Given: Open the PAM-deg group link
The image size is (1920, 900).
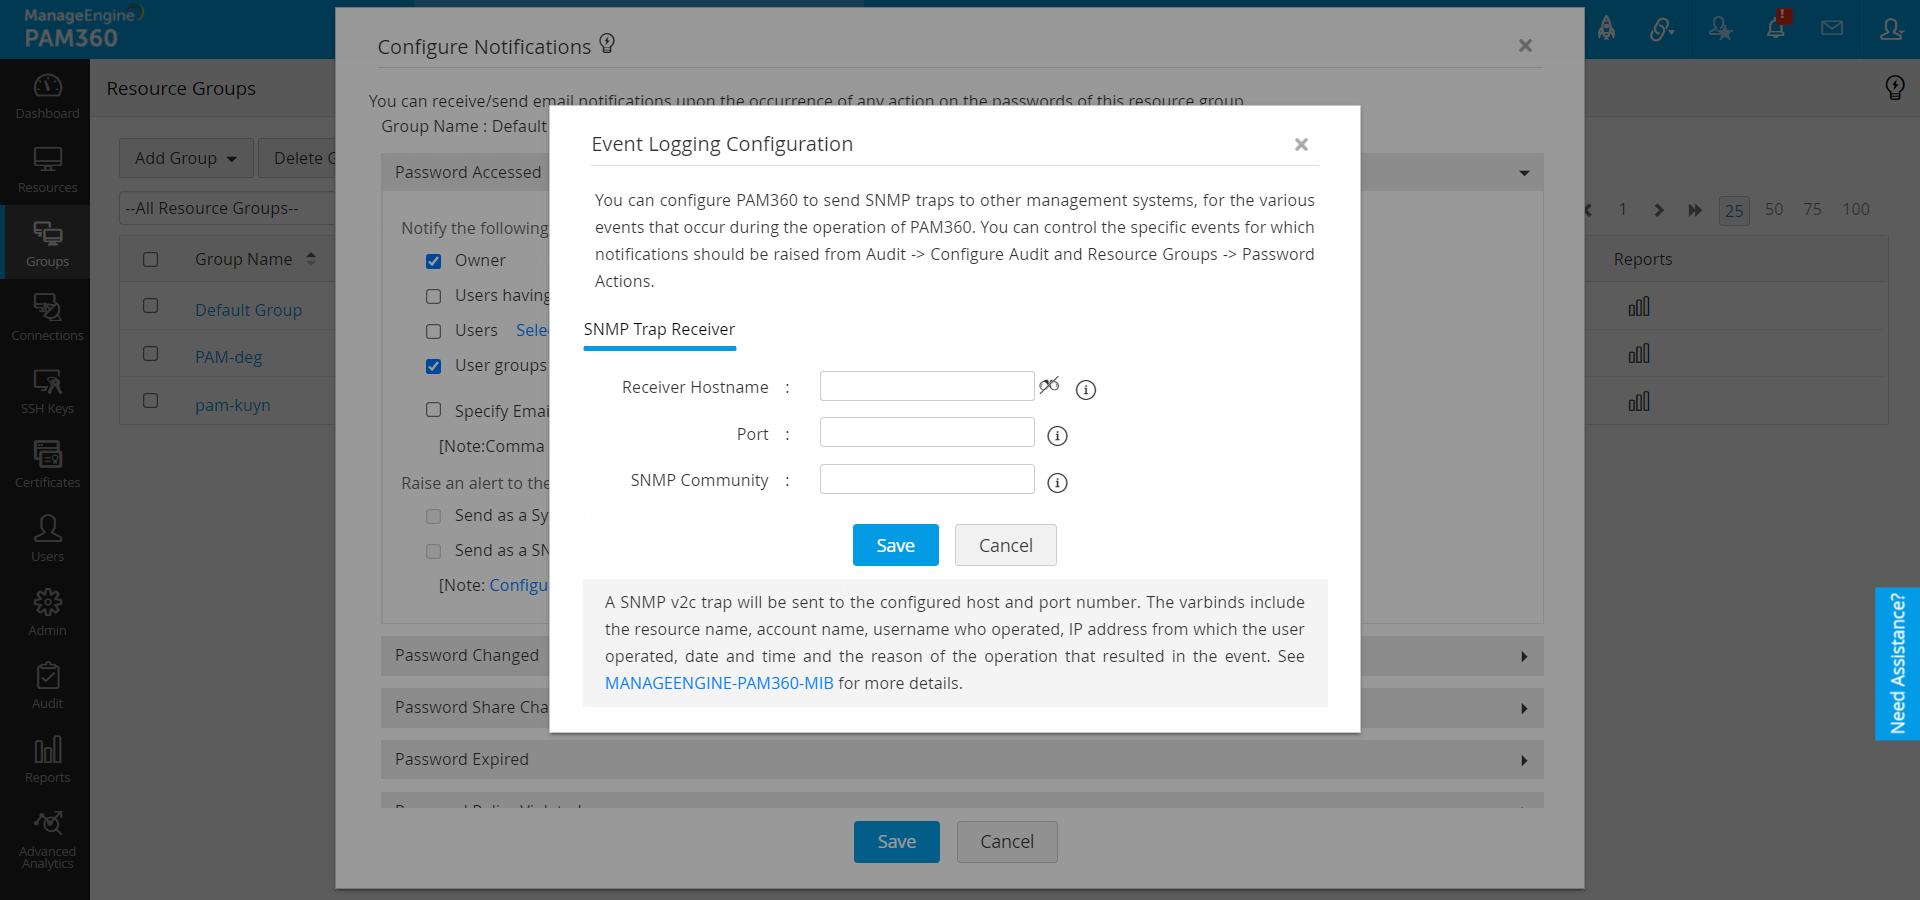Looking at the screenshot, I should [229, 357].
